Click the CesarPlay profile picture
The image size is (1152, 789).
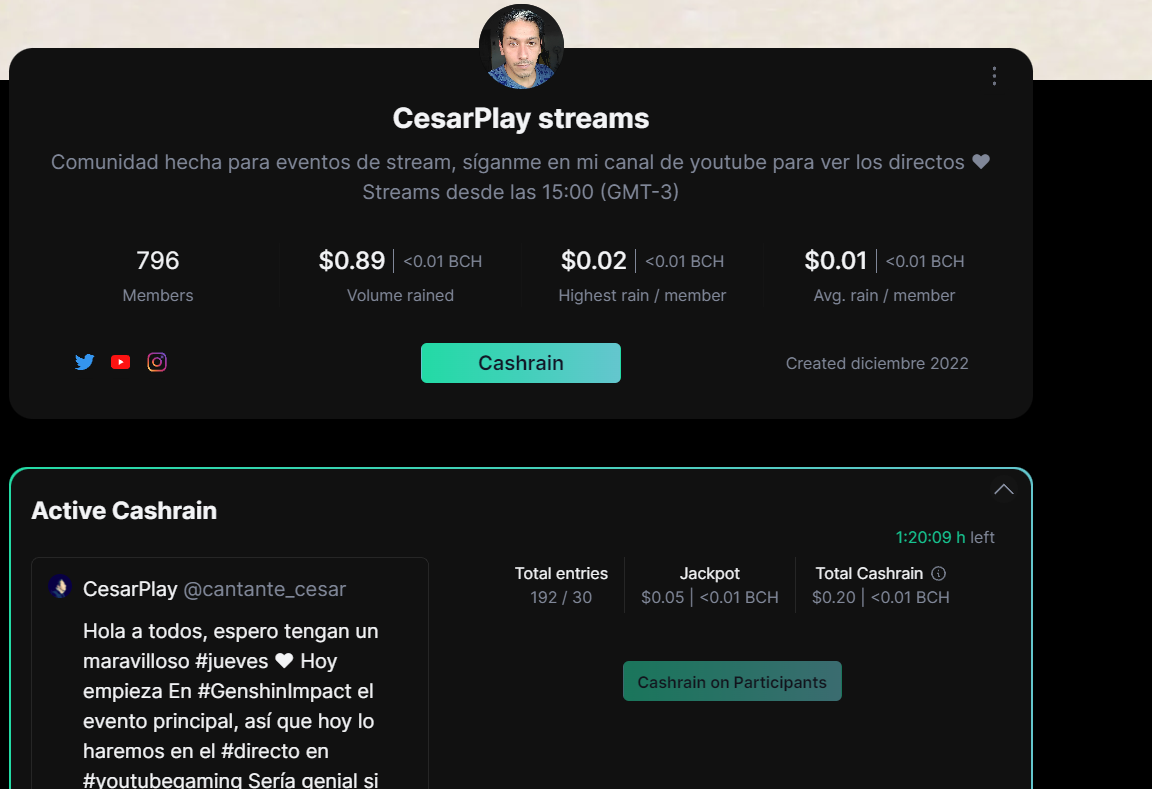(x=522, y=47)
